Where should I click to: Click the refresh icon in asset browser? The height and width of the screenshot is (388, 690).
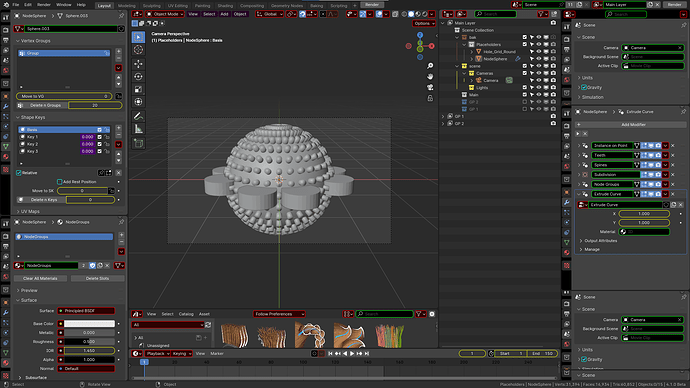208,325
